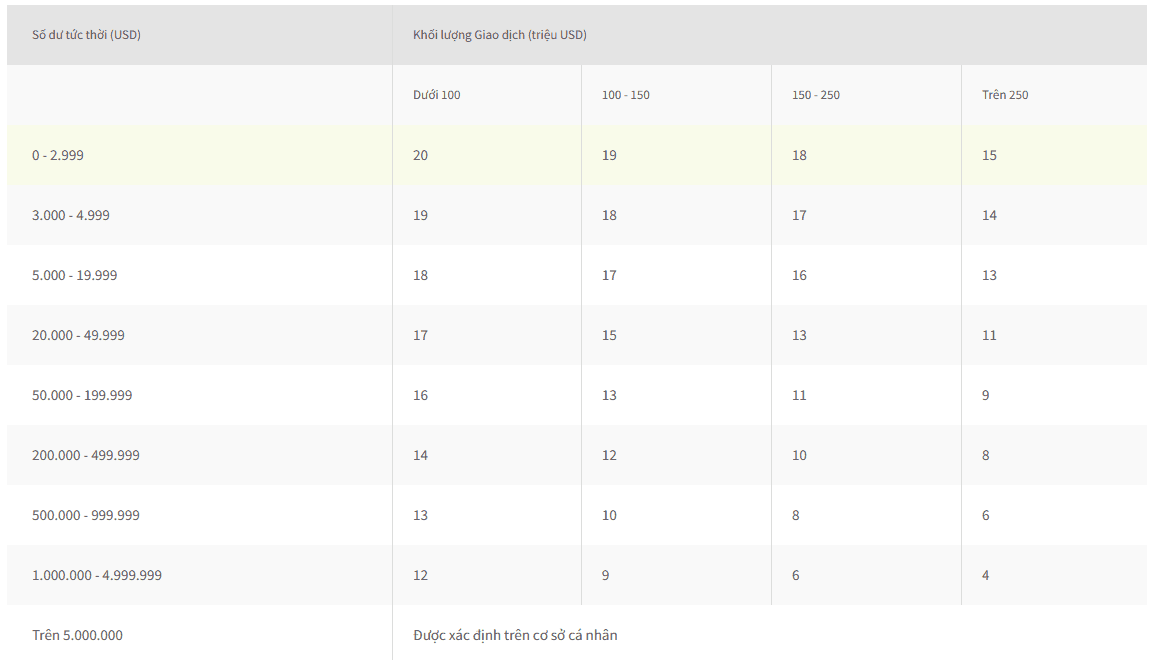Click the 'Dưới 100' value for '20.000 - 49.999'
This screenshot has height=660, width=1153.
coord(420,335)
